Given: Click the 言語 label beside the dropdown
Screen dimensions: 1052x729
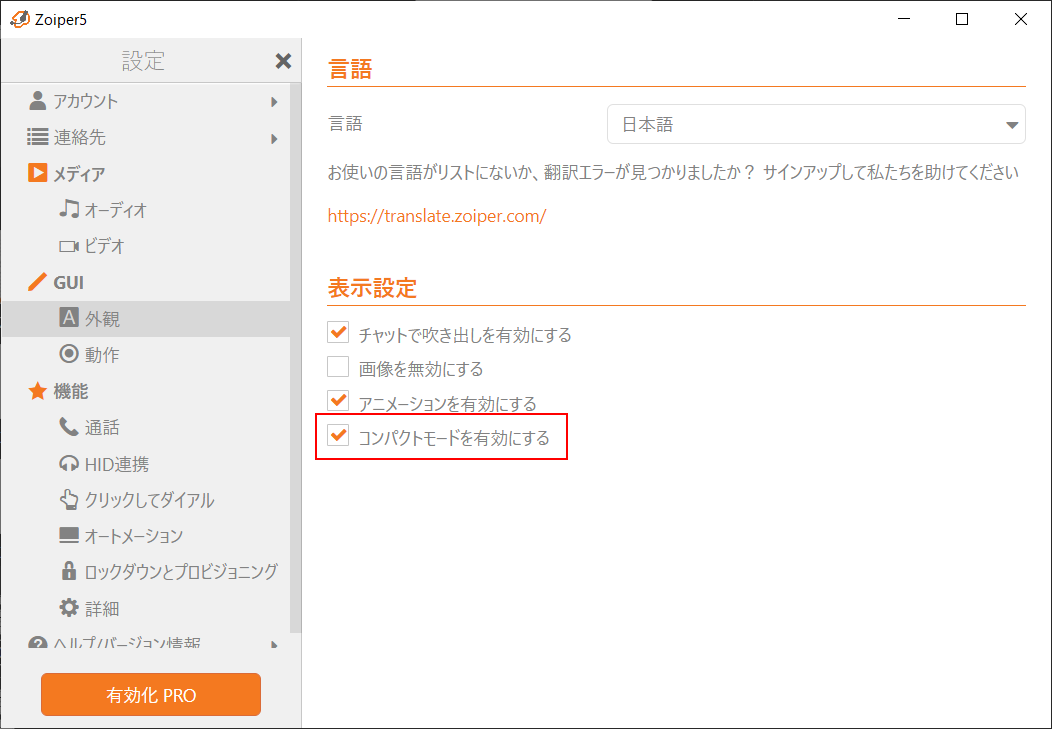Looking at the screenshot, I should [x=345, y=124].
